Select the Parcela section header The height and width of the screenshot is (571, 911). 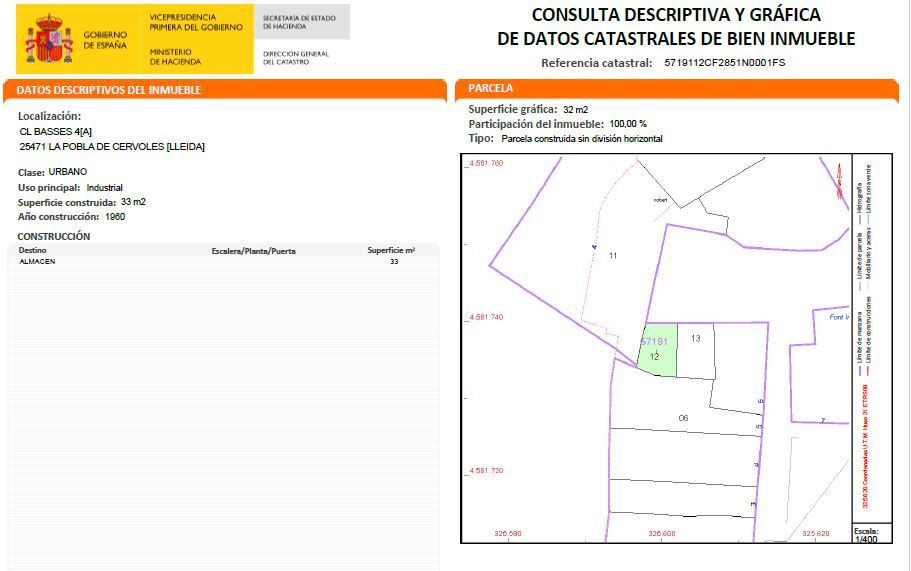click(x=680, y=88)
